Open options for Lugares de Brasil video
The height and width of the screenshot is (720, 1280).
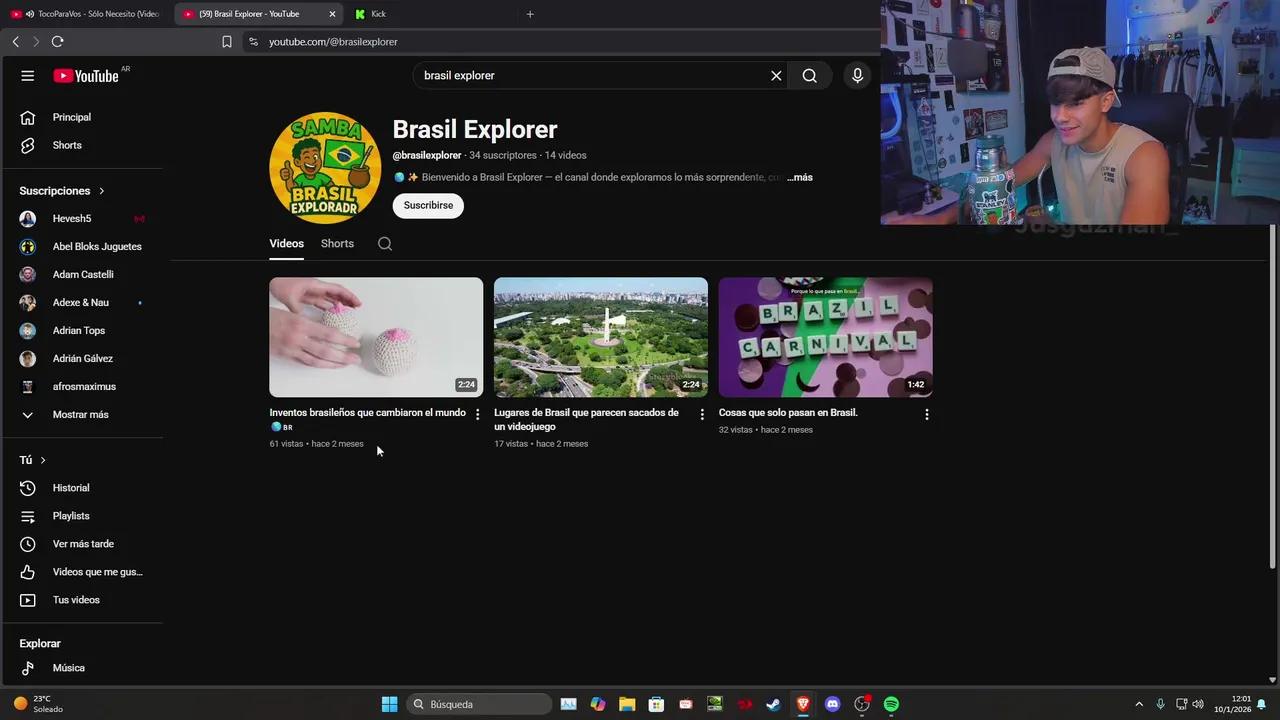point(702,414)
